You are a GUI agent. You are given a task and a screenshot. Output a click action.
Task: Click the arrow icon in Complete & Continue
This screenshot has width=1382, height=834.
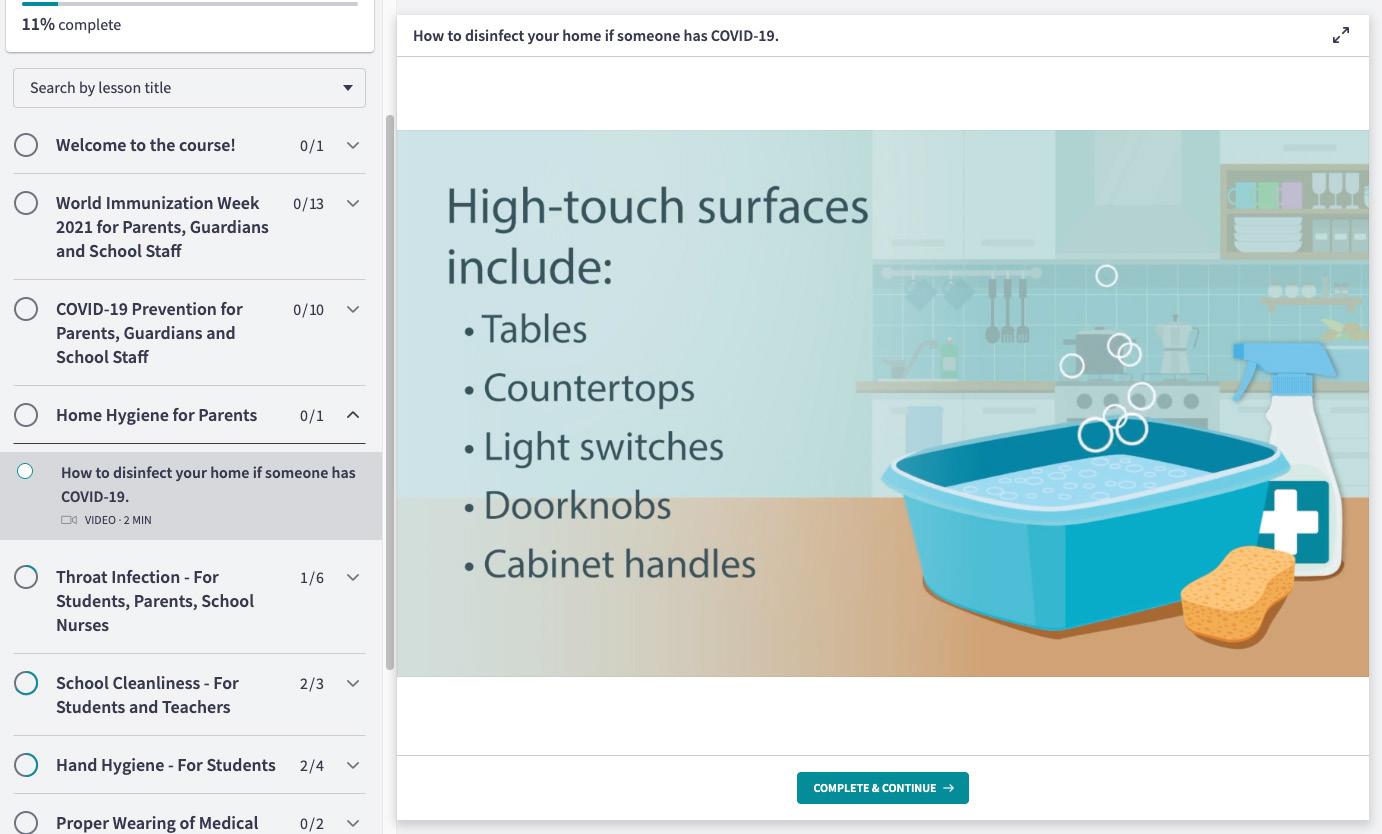948,788
